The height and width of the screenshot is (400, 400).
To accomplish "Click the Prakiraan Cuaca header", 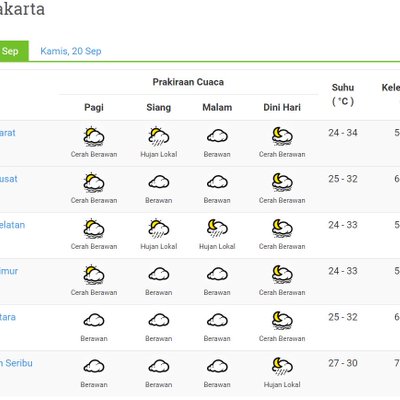I will pos(188,82).
